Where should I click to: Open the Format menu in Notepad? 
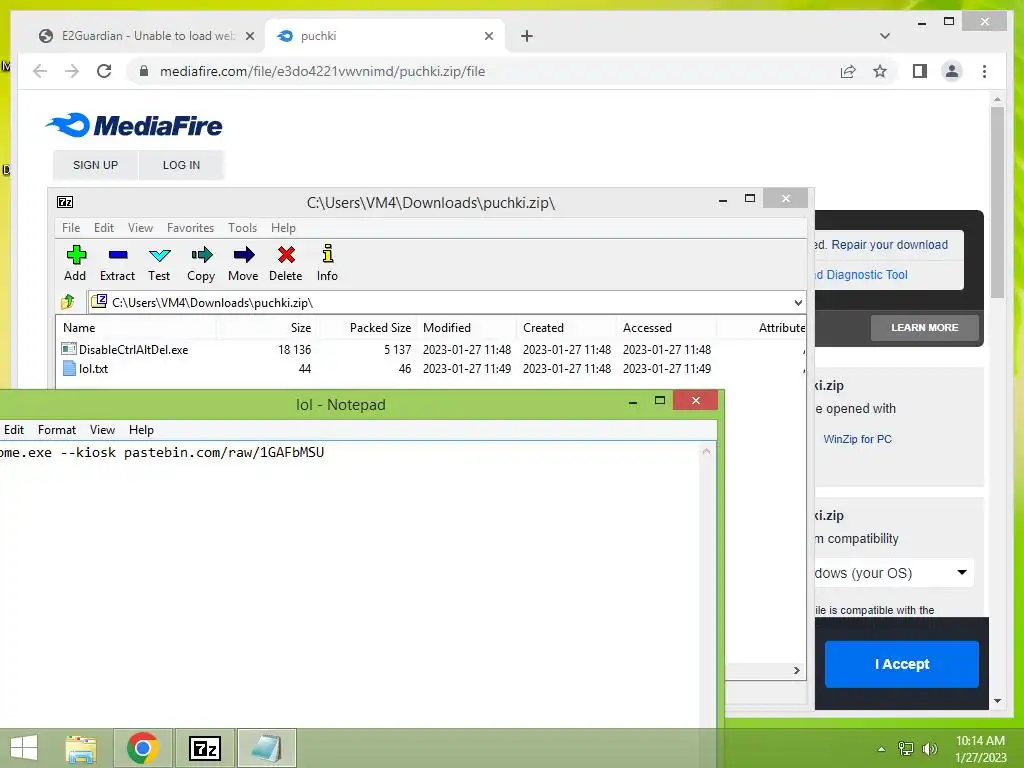[x=57, y=430]
